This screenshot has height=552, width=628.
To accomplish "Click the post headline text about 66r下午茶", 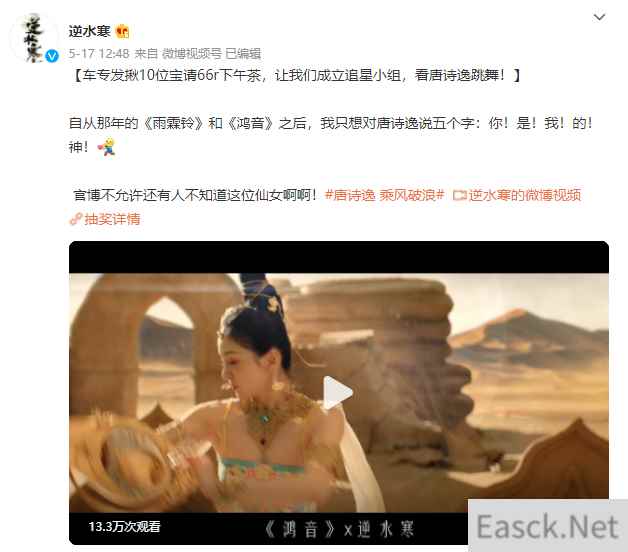I will pyautogui.click(x=297, y=75).
